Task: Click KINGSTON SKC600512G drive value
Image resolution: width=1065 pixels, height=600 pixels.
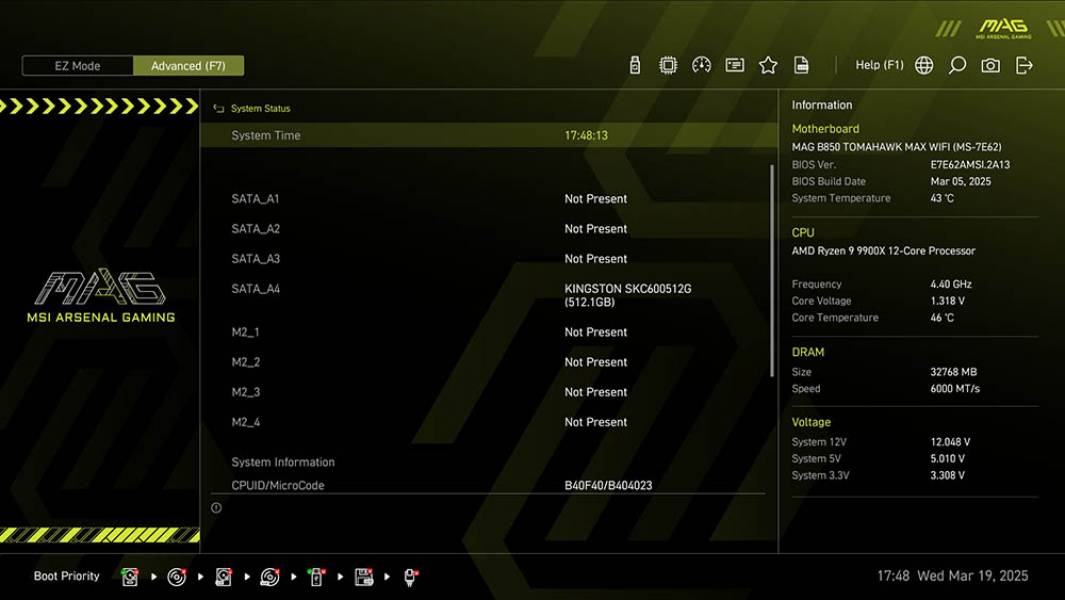Action: coord(628,295)
